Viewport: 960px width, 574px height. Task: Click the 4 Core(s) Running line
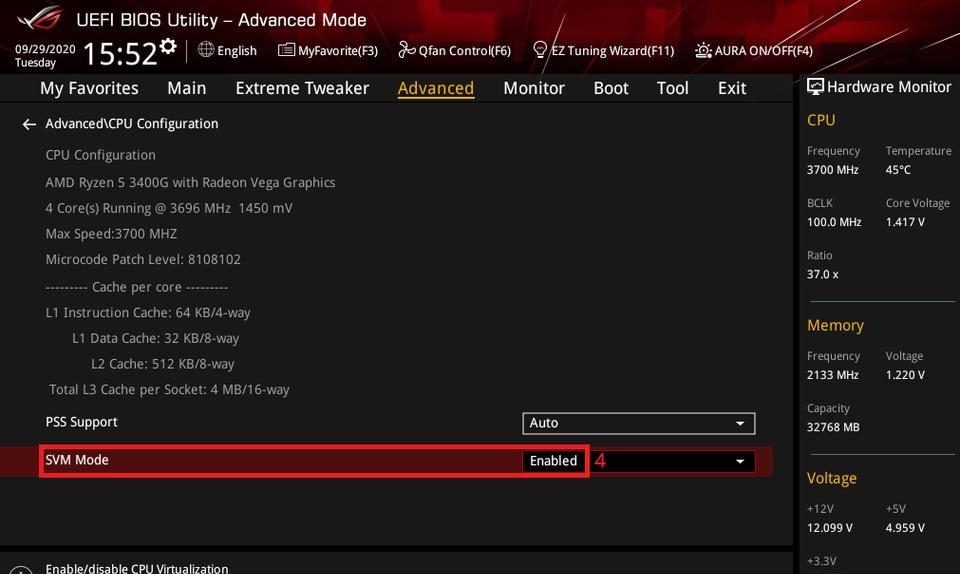coord(169,208)
